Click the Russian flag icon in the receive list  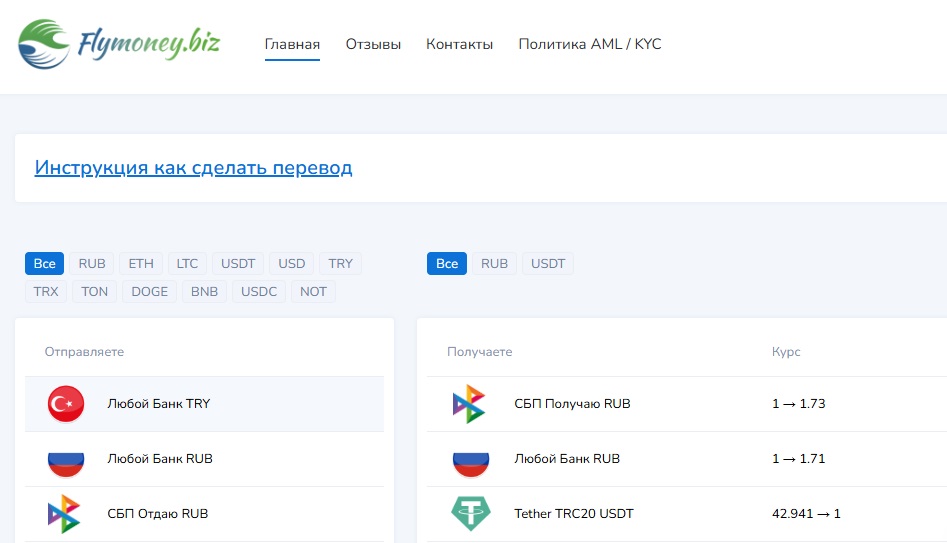(x=470, y=464)
